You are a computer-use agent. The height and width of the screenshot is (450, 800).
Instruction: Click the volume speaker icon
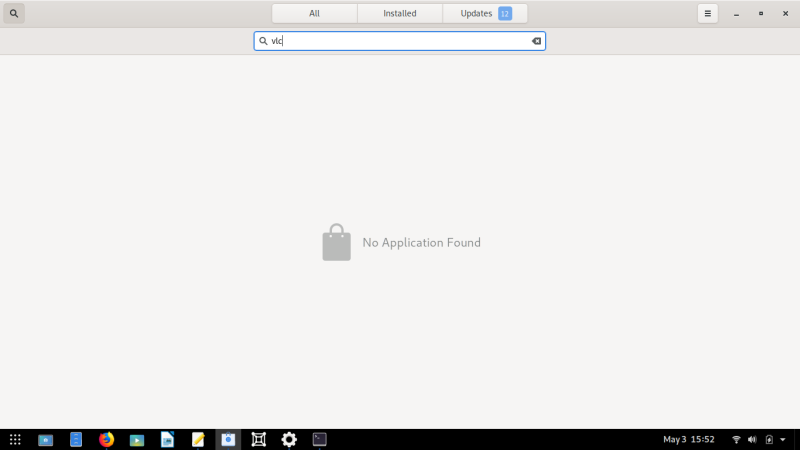click(x=752, y=439)
